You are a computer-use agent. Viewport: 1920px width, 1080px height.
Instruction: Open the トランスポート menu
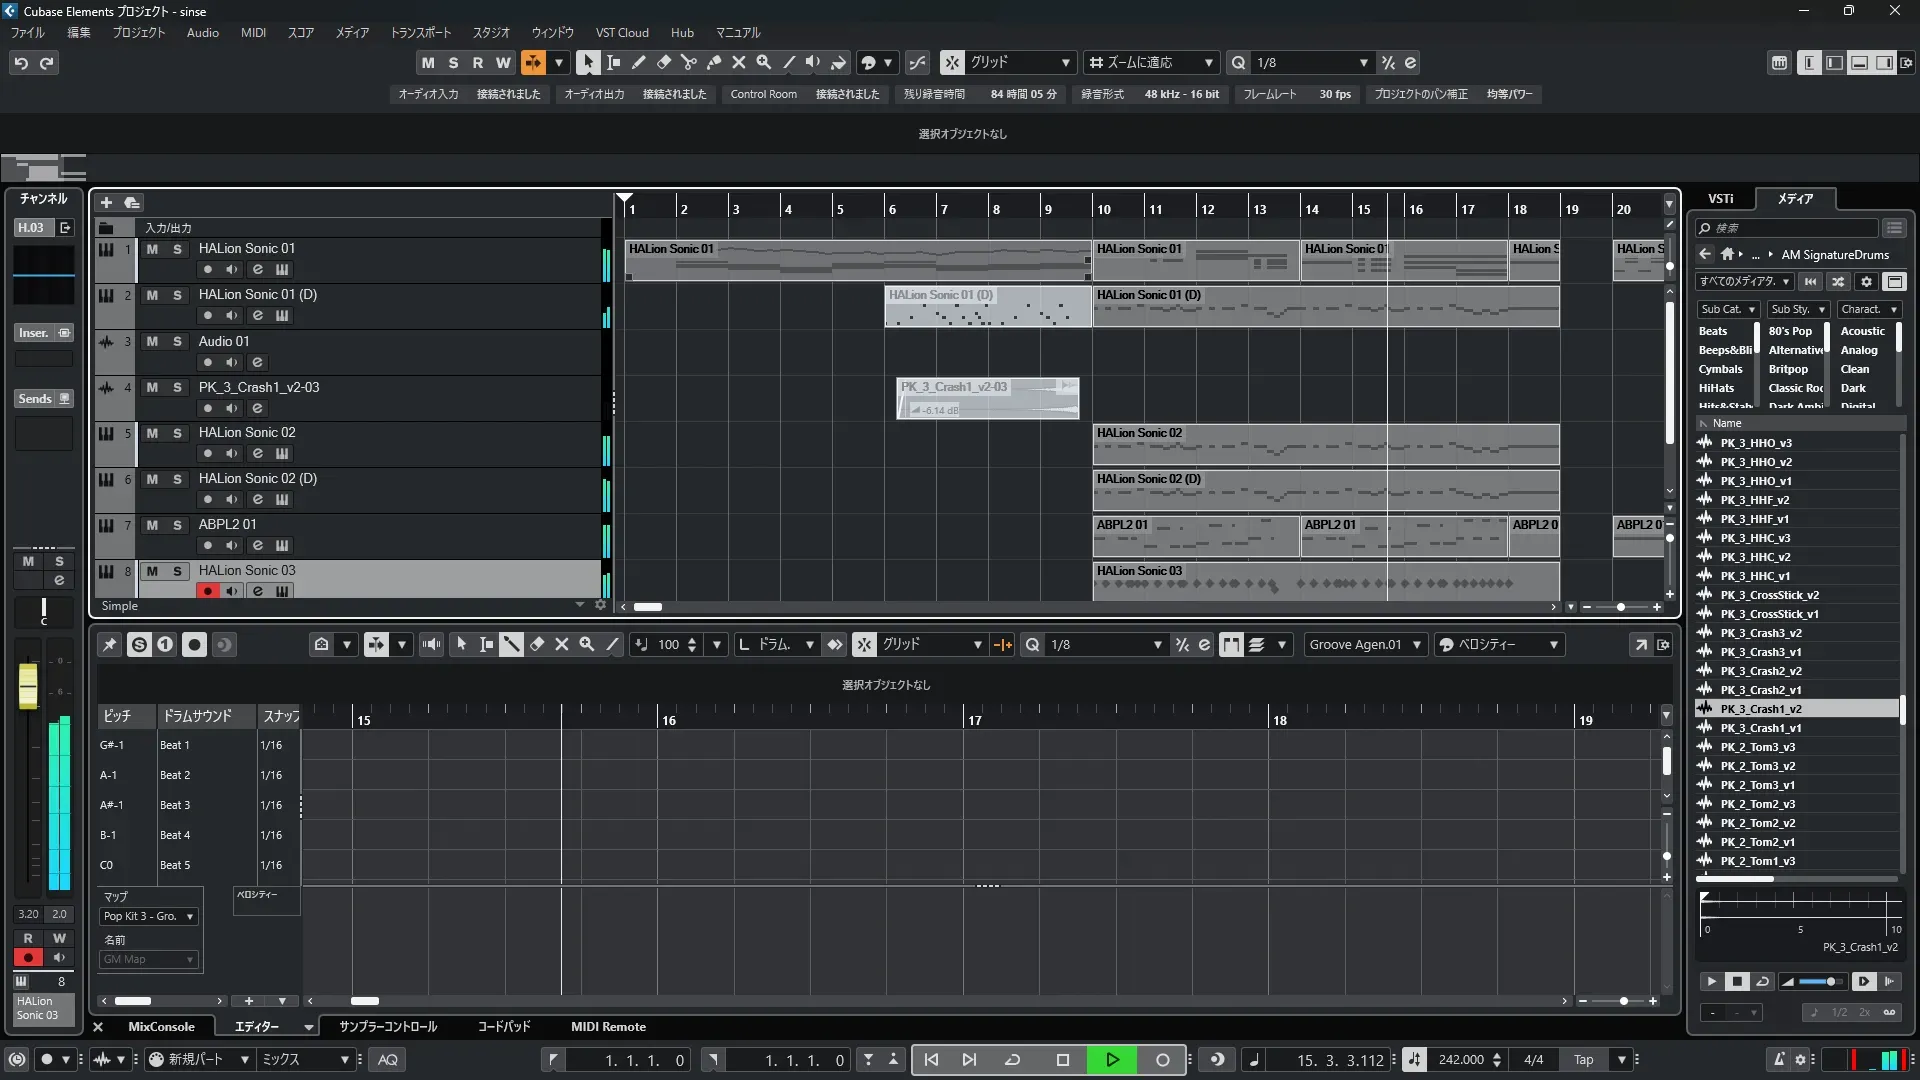click(x=420, y=32)
